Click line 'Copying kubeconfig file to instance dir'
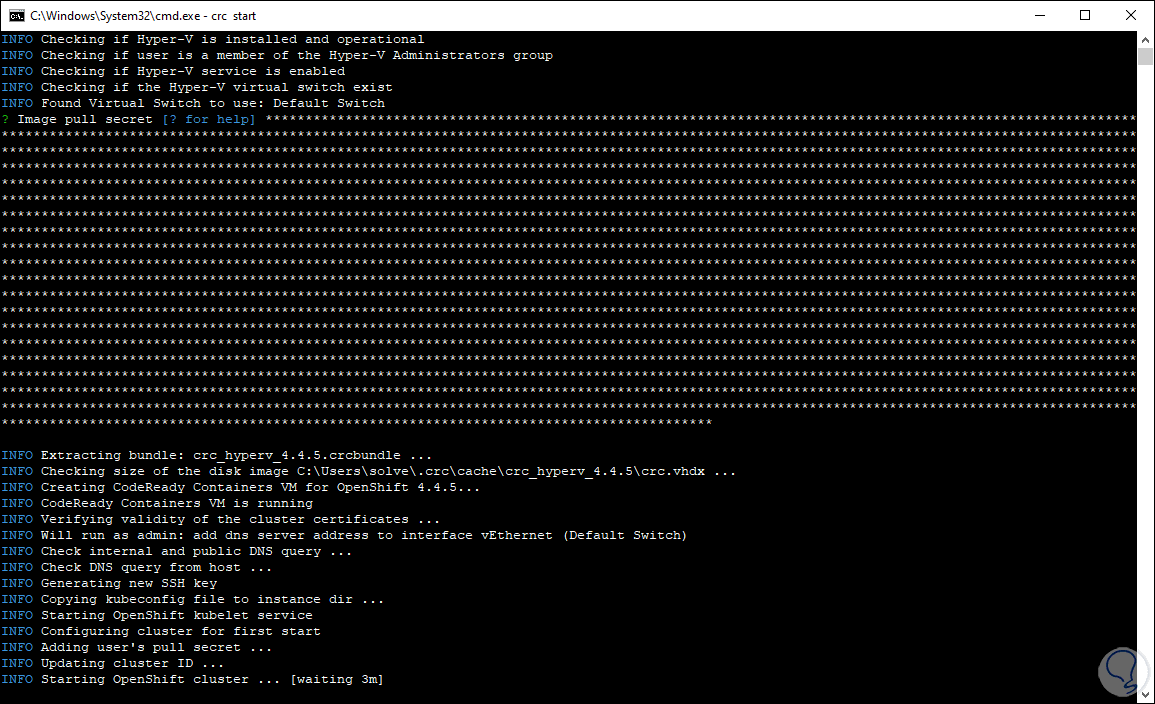Screen dimensions: 1155x704 coord(193,599)
